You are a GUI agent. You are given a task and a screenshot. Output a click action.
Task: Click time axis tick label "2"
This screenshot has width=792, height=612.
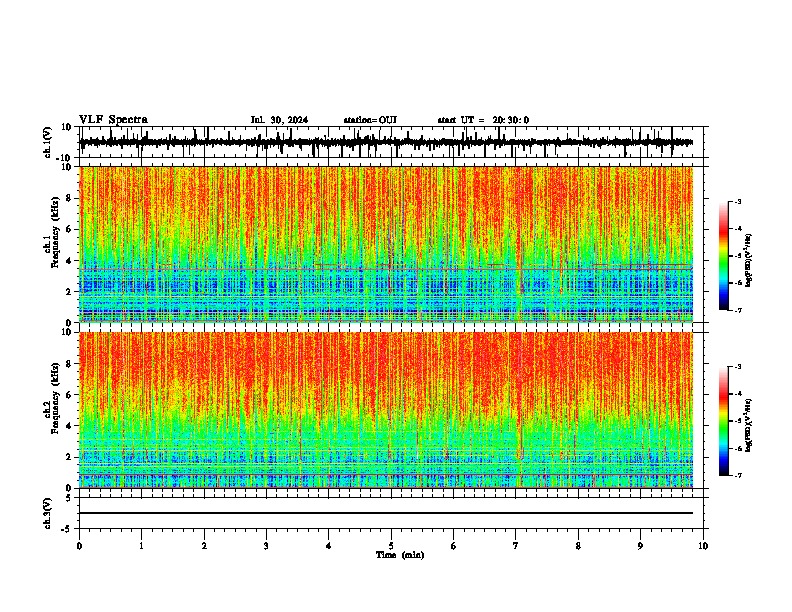click(x=204, y=546)
